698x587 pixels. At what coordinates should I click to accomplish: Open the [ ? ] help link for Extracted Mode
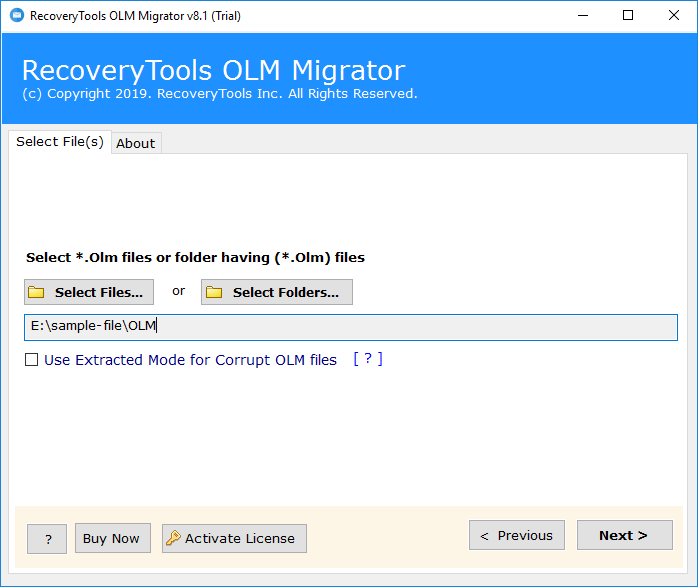(368, 359)
